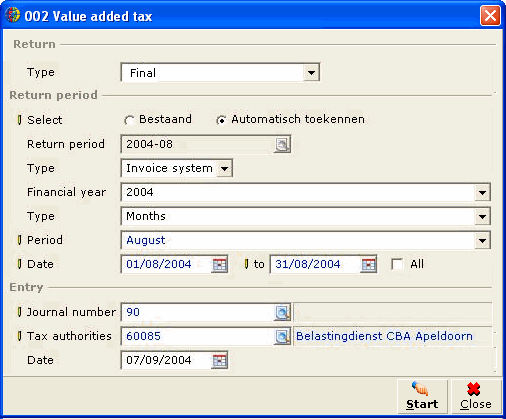
Task: Expand the Financial year 2004 dropdown
Action: pos(482,192)
